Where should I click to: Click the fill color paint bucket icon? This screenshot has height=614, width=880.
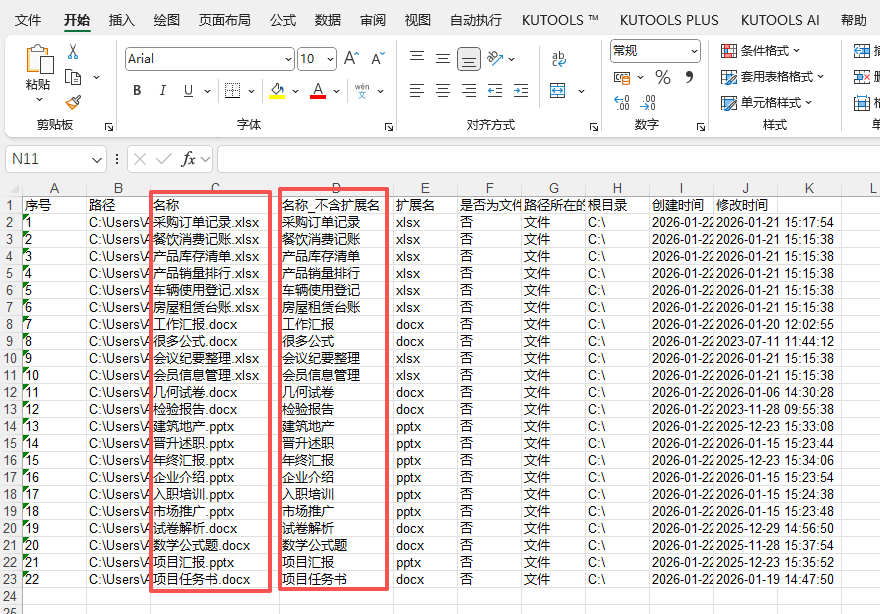275,90
